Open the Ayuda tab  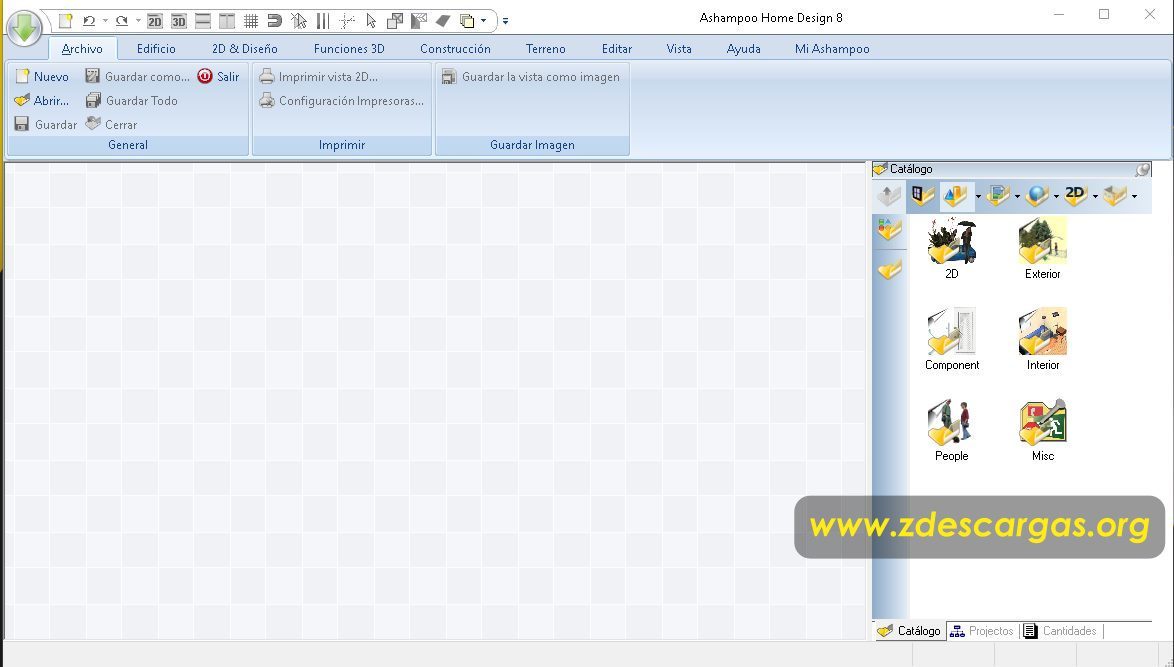[743, 49]
